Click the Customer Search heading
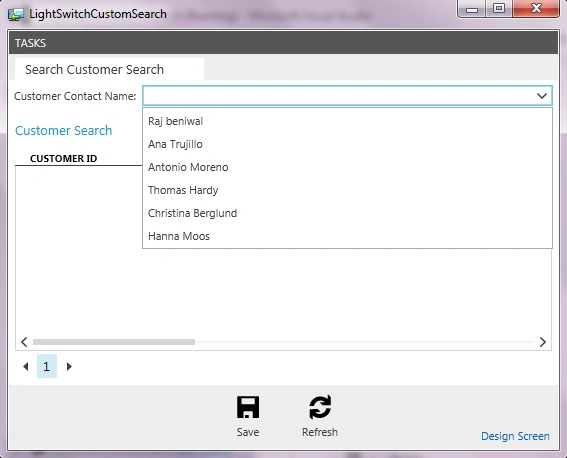The image size is (567, 458). click(64, 130)
